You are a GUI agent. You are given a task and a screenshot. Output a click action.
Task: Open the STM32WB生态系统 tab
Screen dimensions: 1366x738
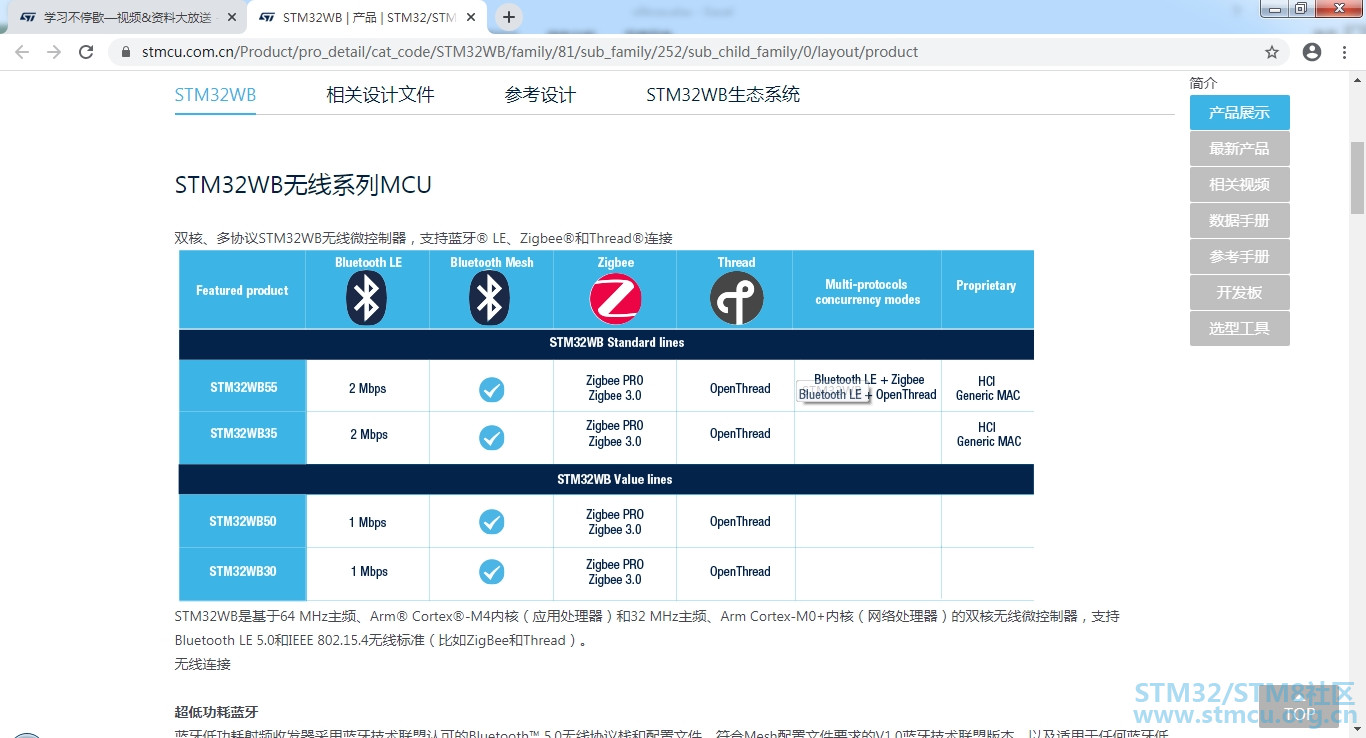click(723, 95)
